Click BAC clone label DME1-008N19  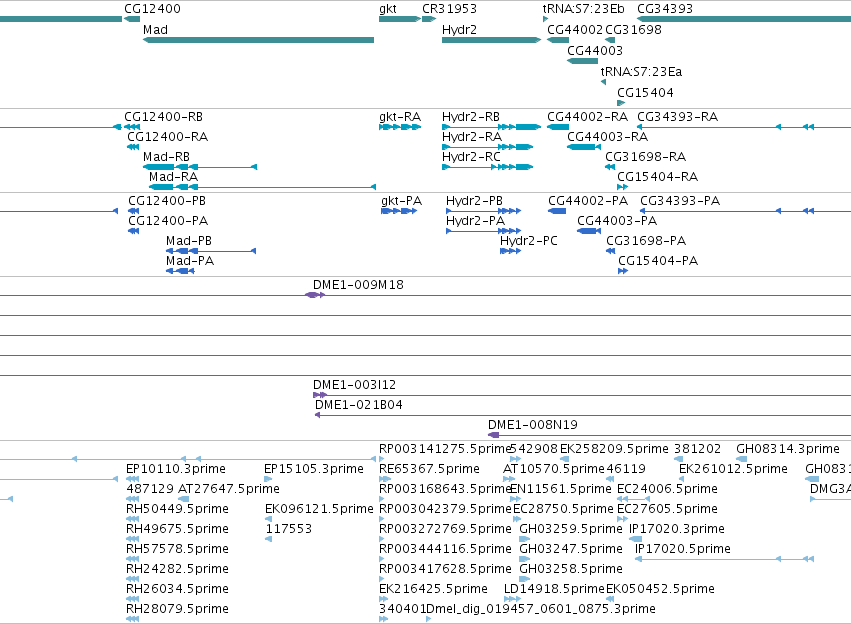[x=532, y=425]
